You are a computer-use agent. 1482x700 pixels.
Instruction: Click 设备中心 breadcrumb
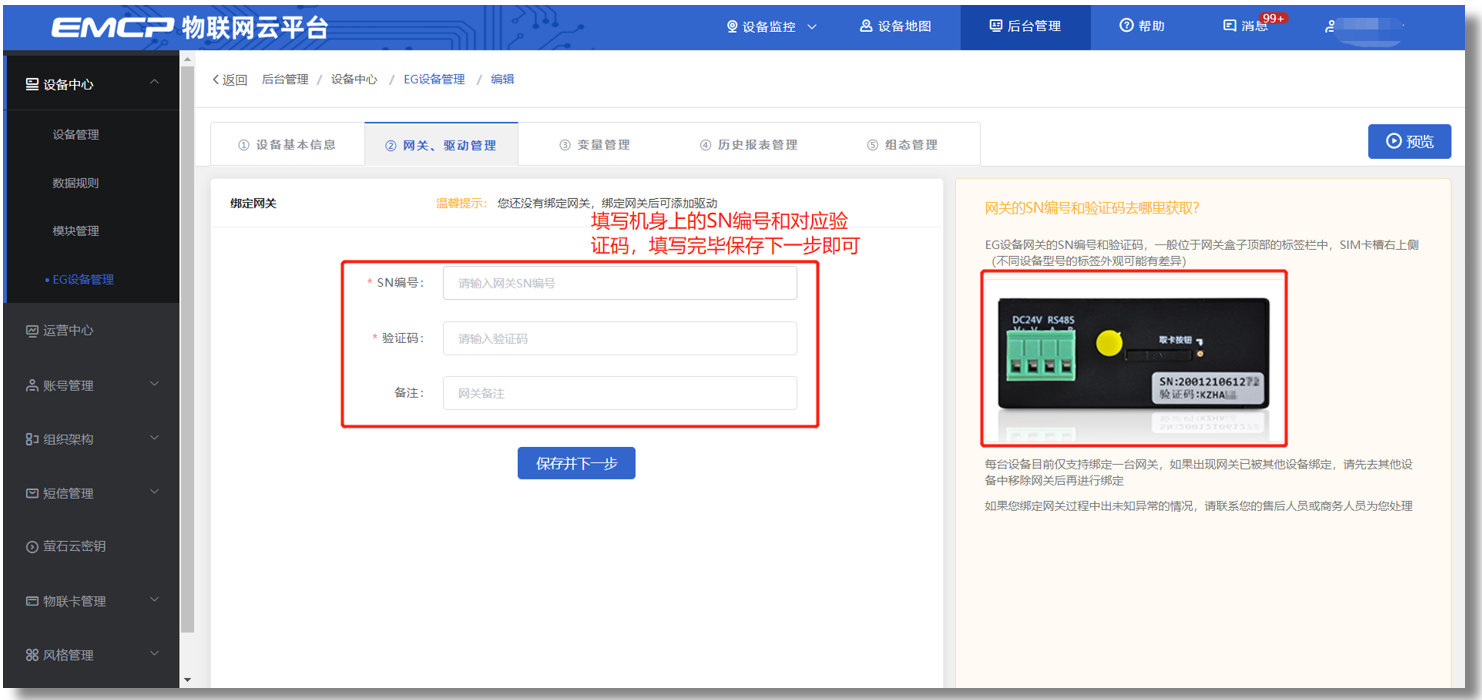pyautogui.click(x=354, y=79)
